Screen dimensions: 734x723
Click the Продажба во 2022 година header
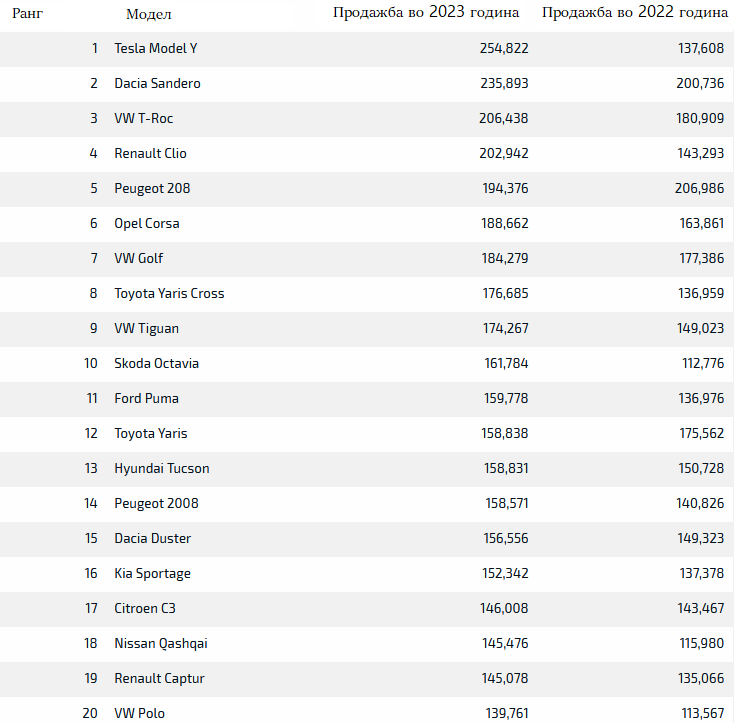pyautogui.click(x=634, y=13)
